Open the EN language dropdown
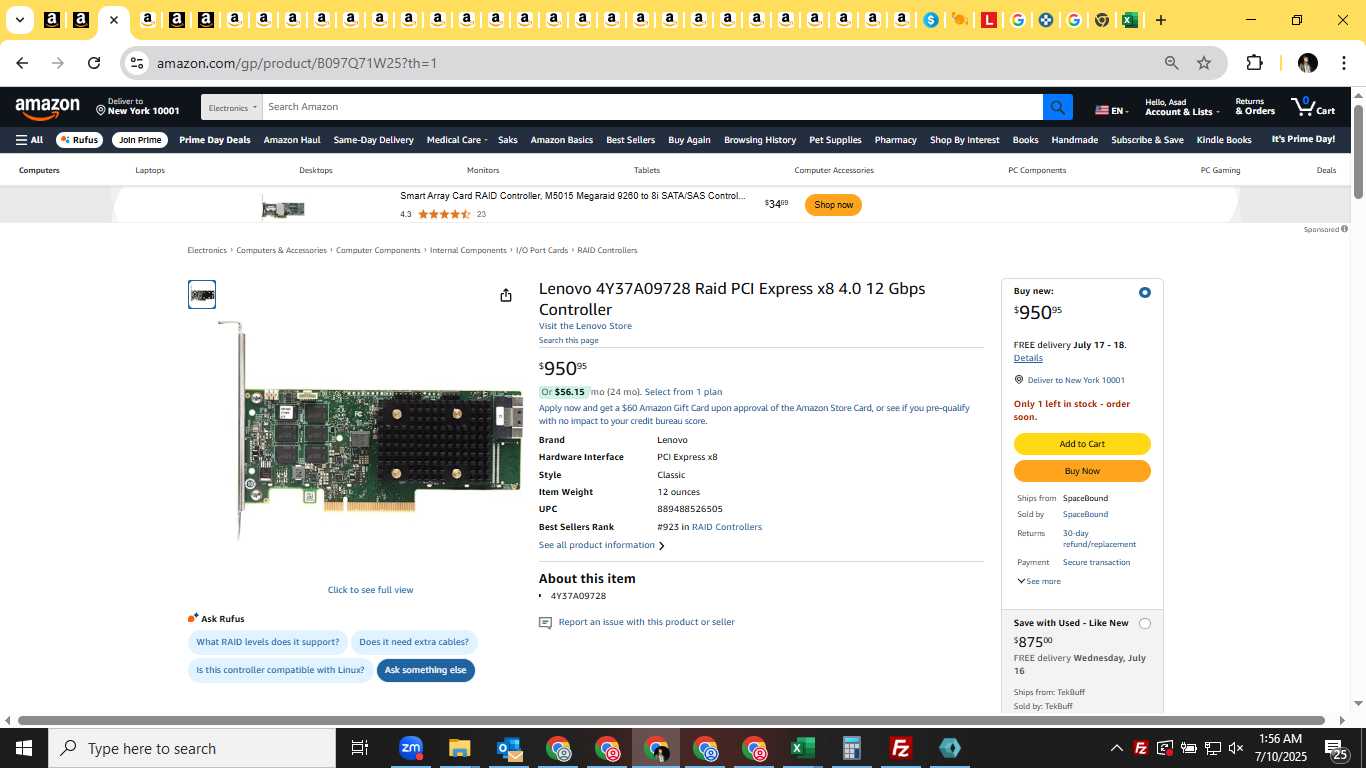Viewport: 1366px width, 768px height. (1112, 110)
